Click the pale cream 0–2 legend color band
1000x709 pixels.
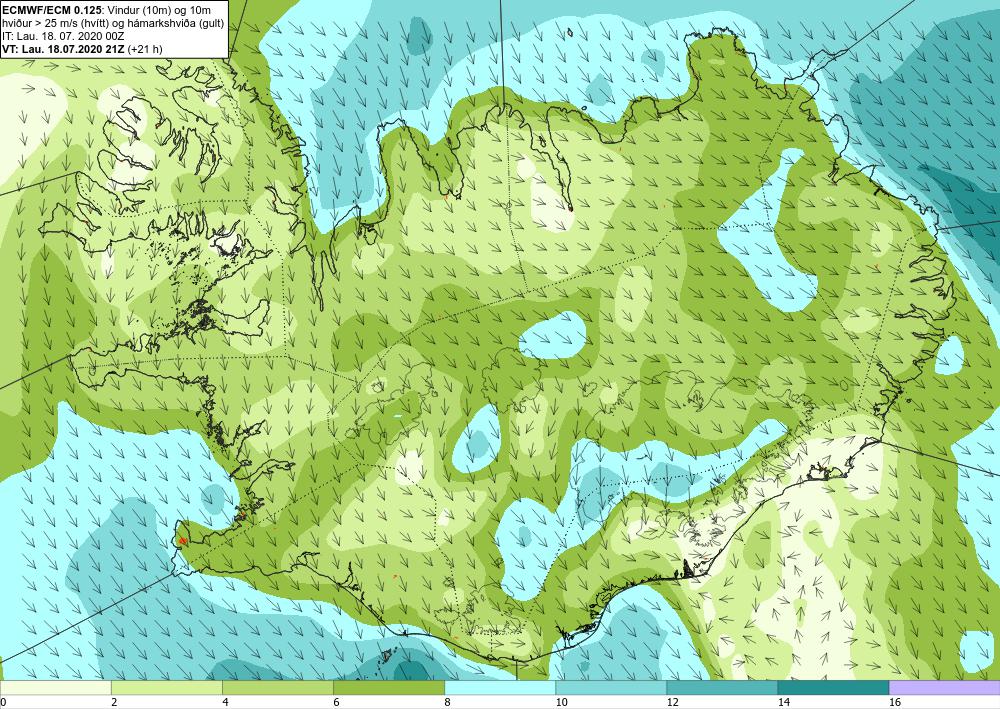55,687
